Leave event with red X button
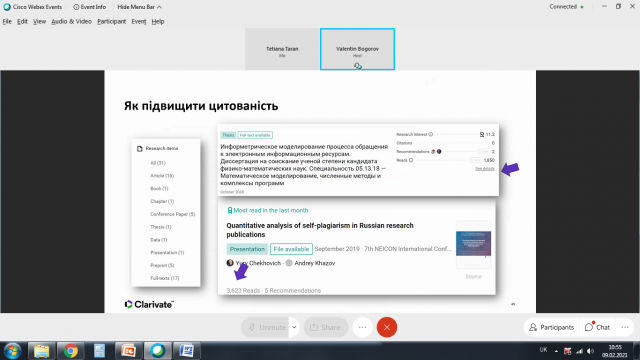This screenshot has width=640, height=360. tap(387, 327)
